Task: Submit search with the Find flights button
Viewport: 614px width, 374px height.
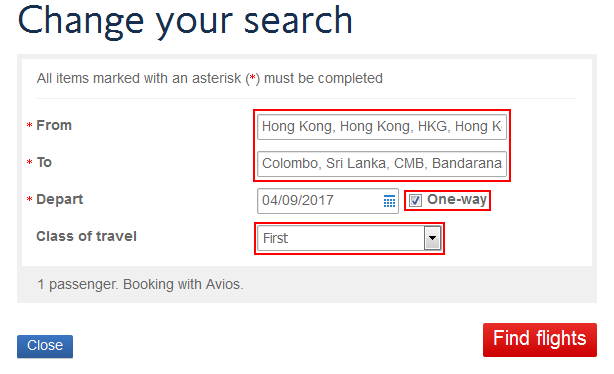Action: tap(540, 340)
